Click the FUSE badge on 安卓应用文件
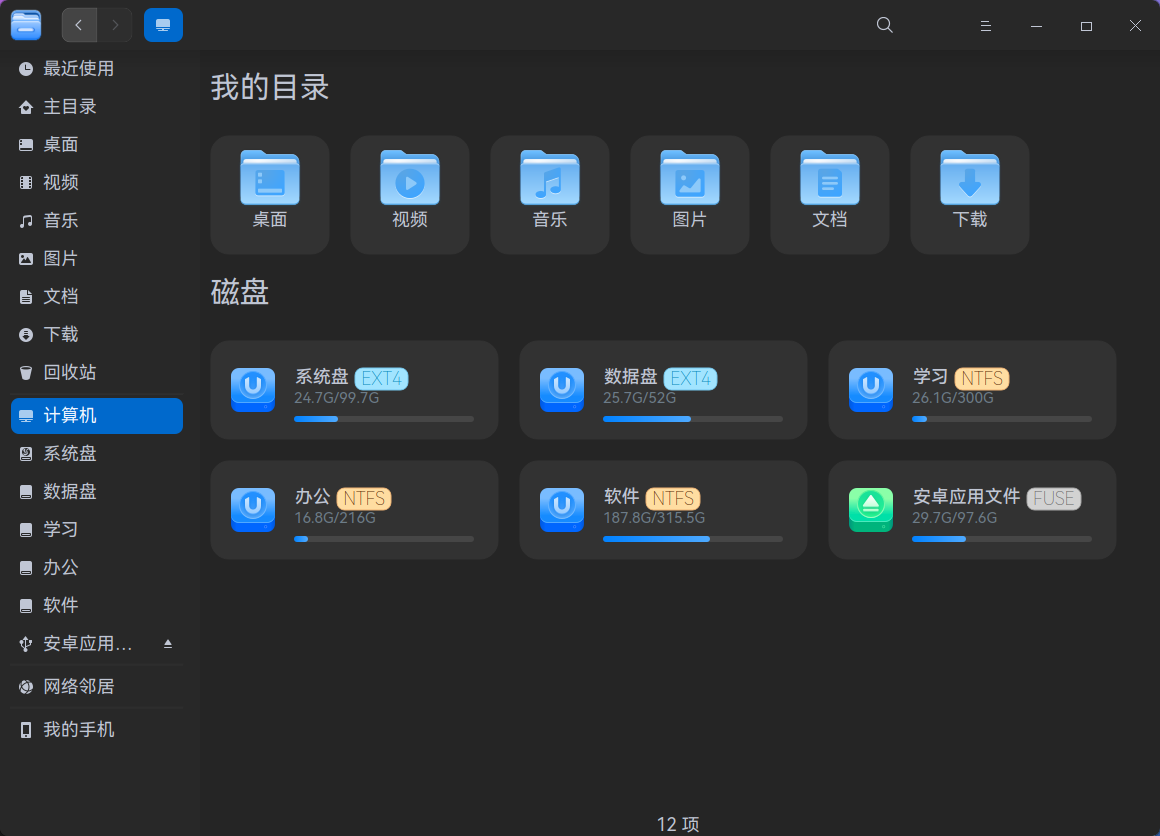 coord(1054,499)
